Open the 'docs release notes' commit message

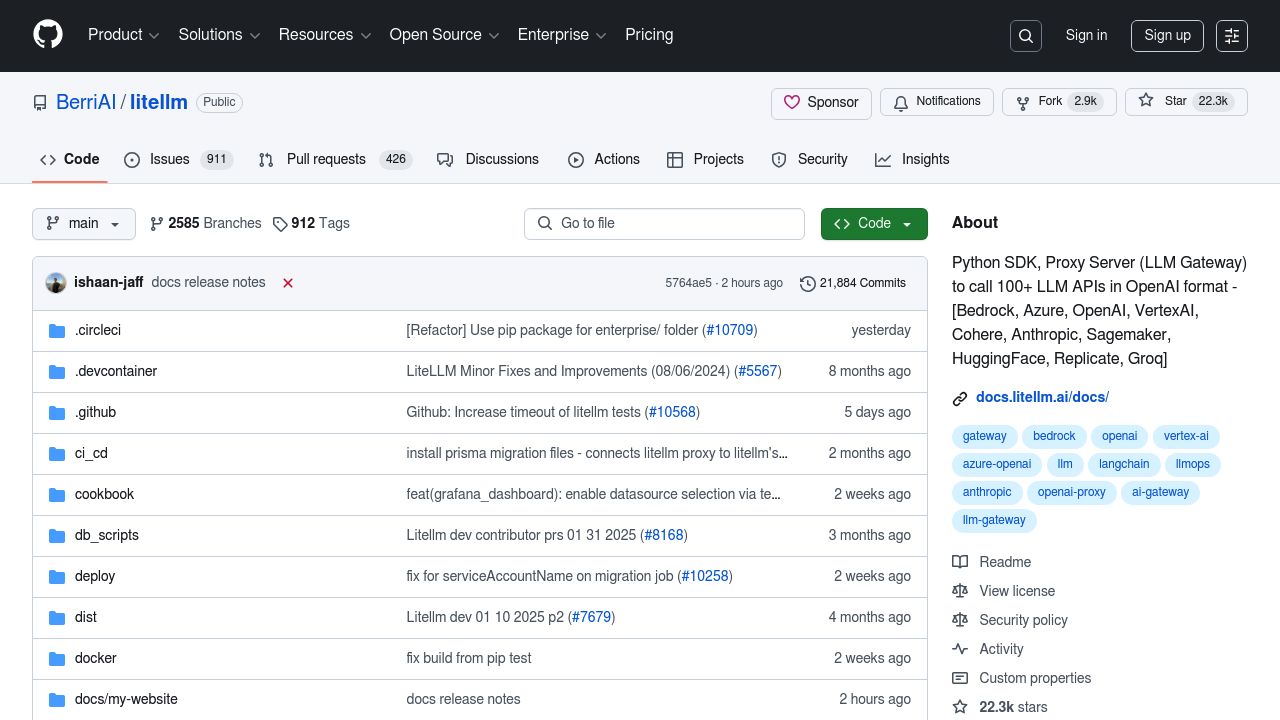pos(208,283)
